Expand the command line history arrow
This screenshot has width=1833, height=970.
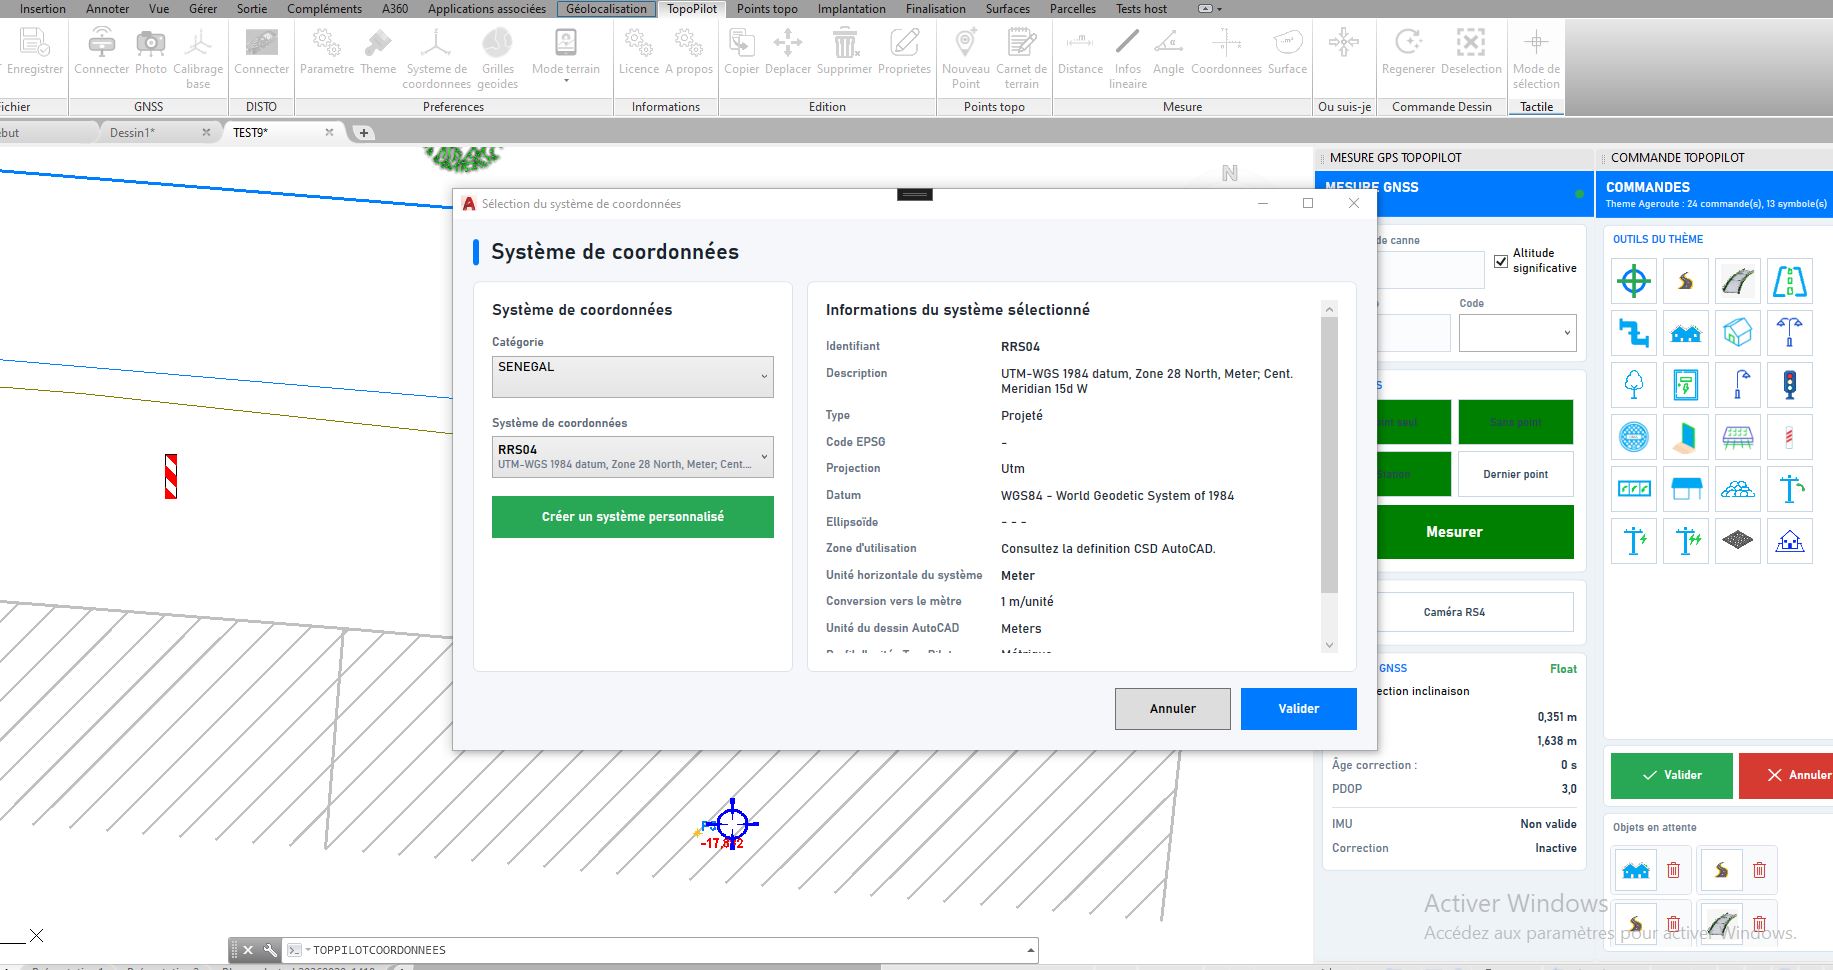click(x=1030, y=950)
